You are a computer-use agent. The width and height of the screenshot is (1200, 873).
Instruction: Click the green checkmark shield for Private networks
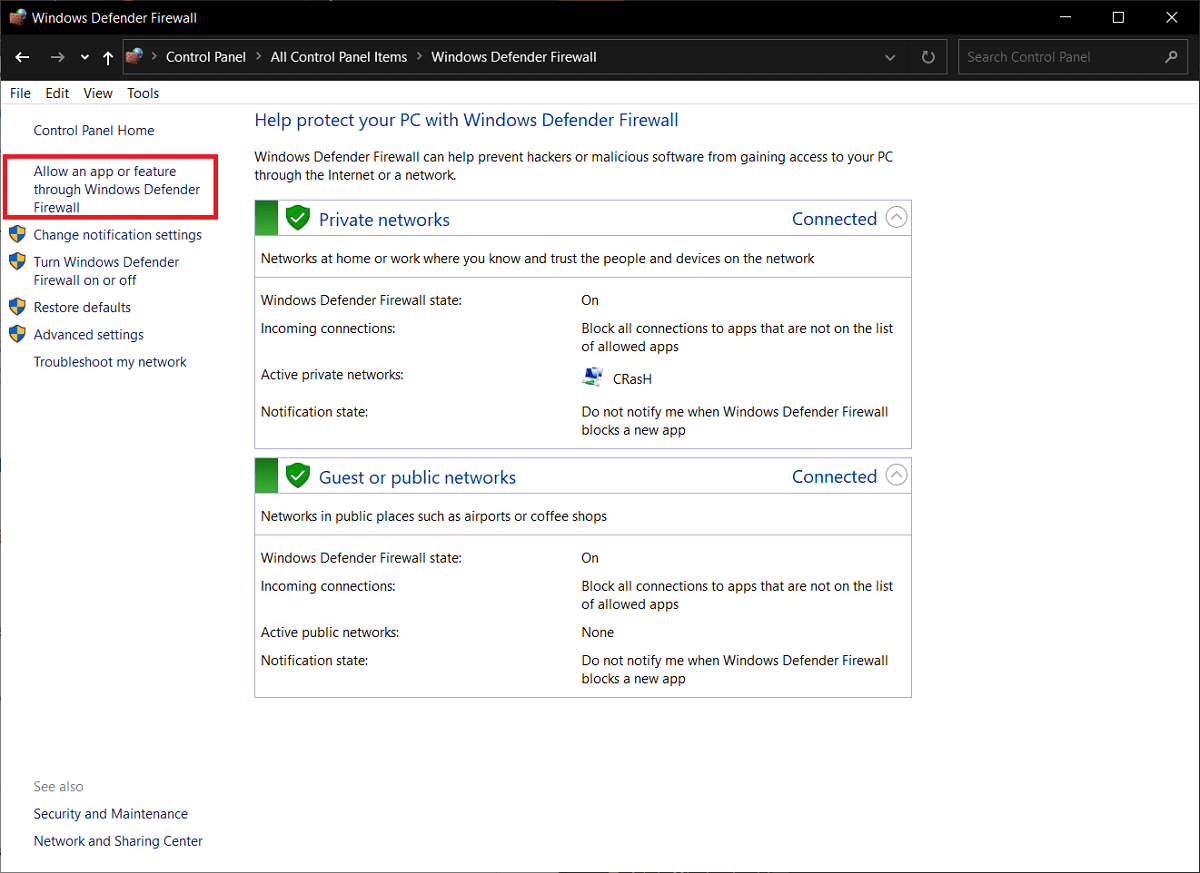pyautogui.click(x=297, y=217)
